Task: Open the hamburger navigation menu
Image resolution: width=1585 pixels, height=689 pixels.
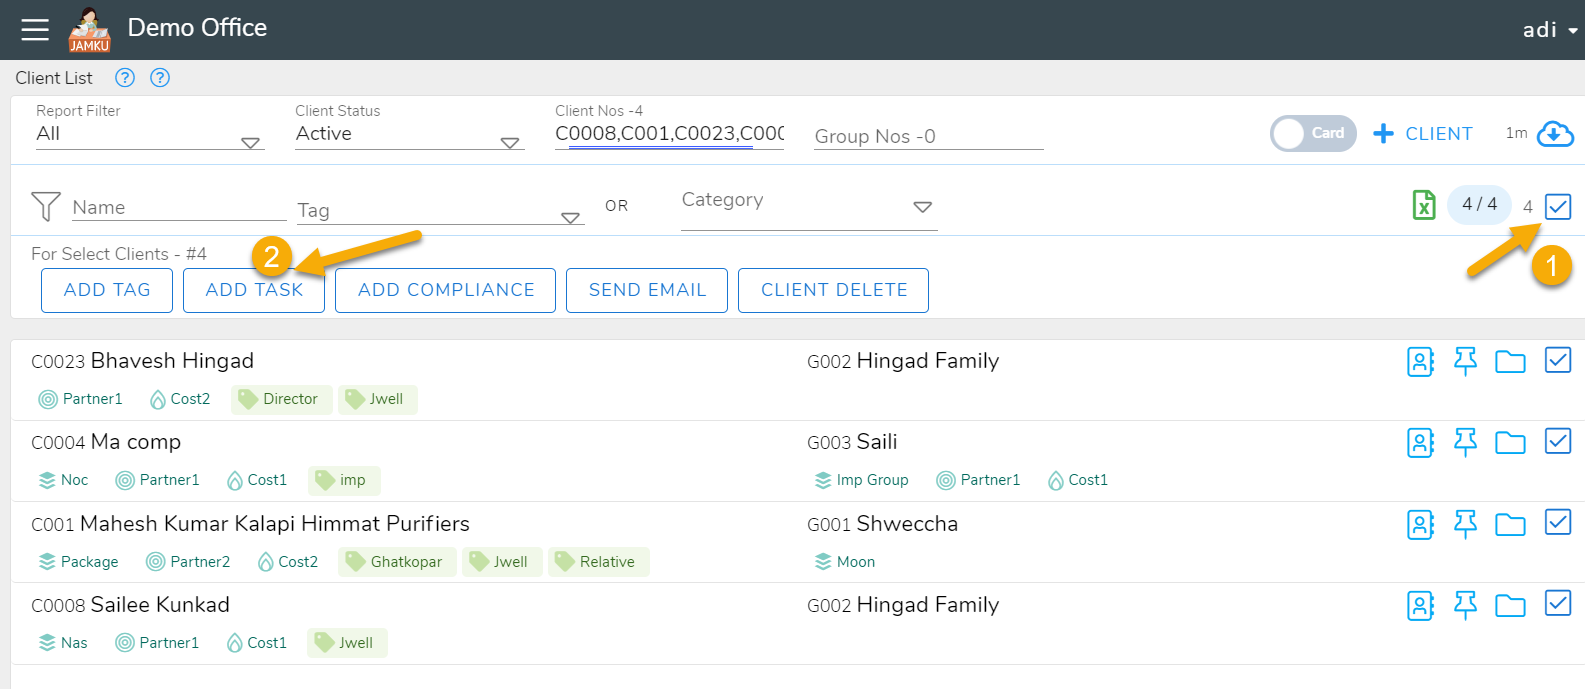Action: coord(35,30)
